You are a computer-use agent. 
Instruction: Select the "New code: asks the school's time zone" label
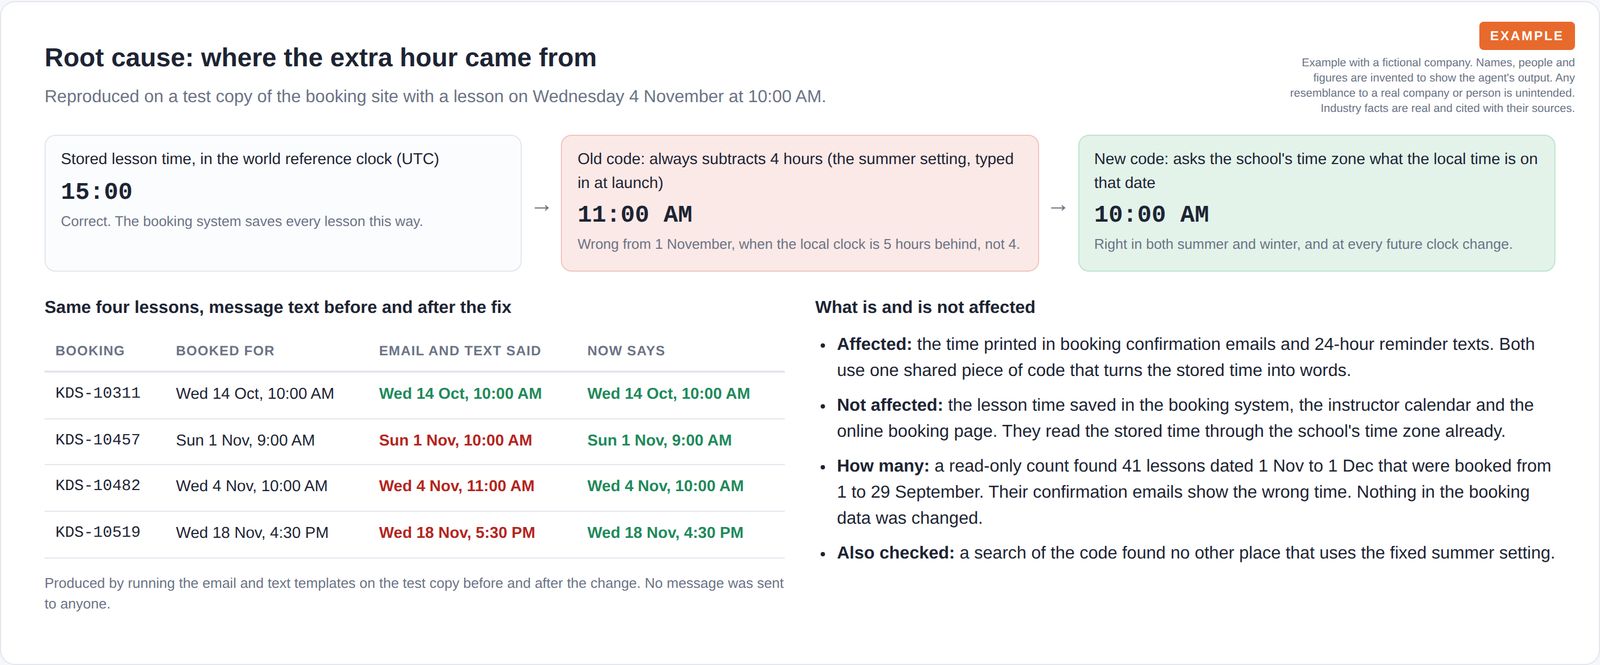1316,171
